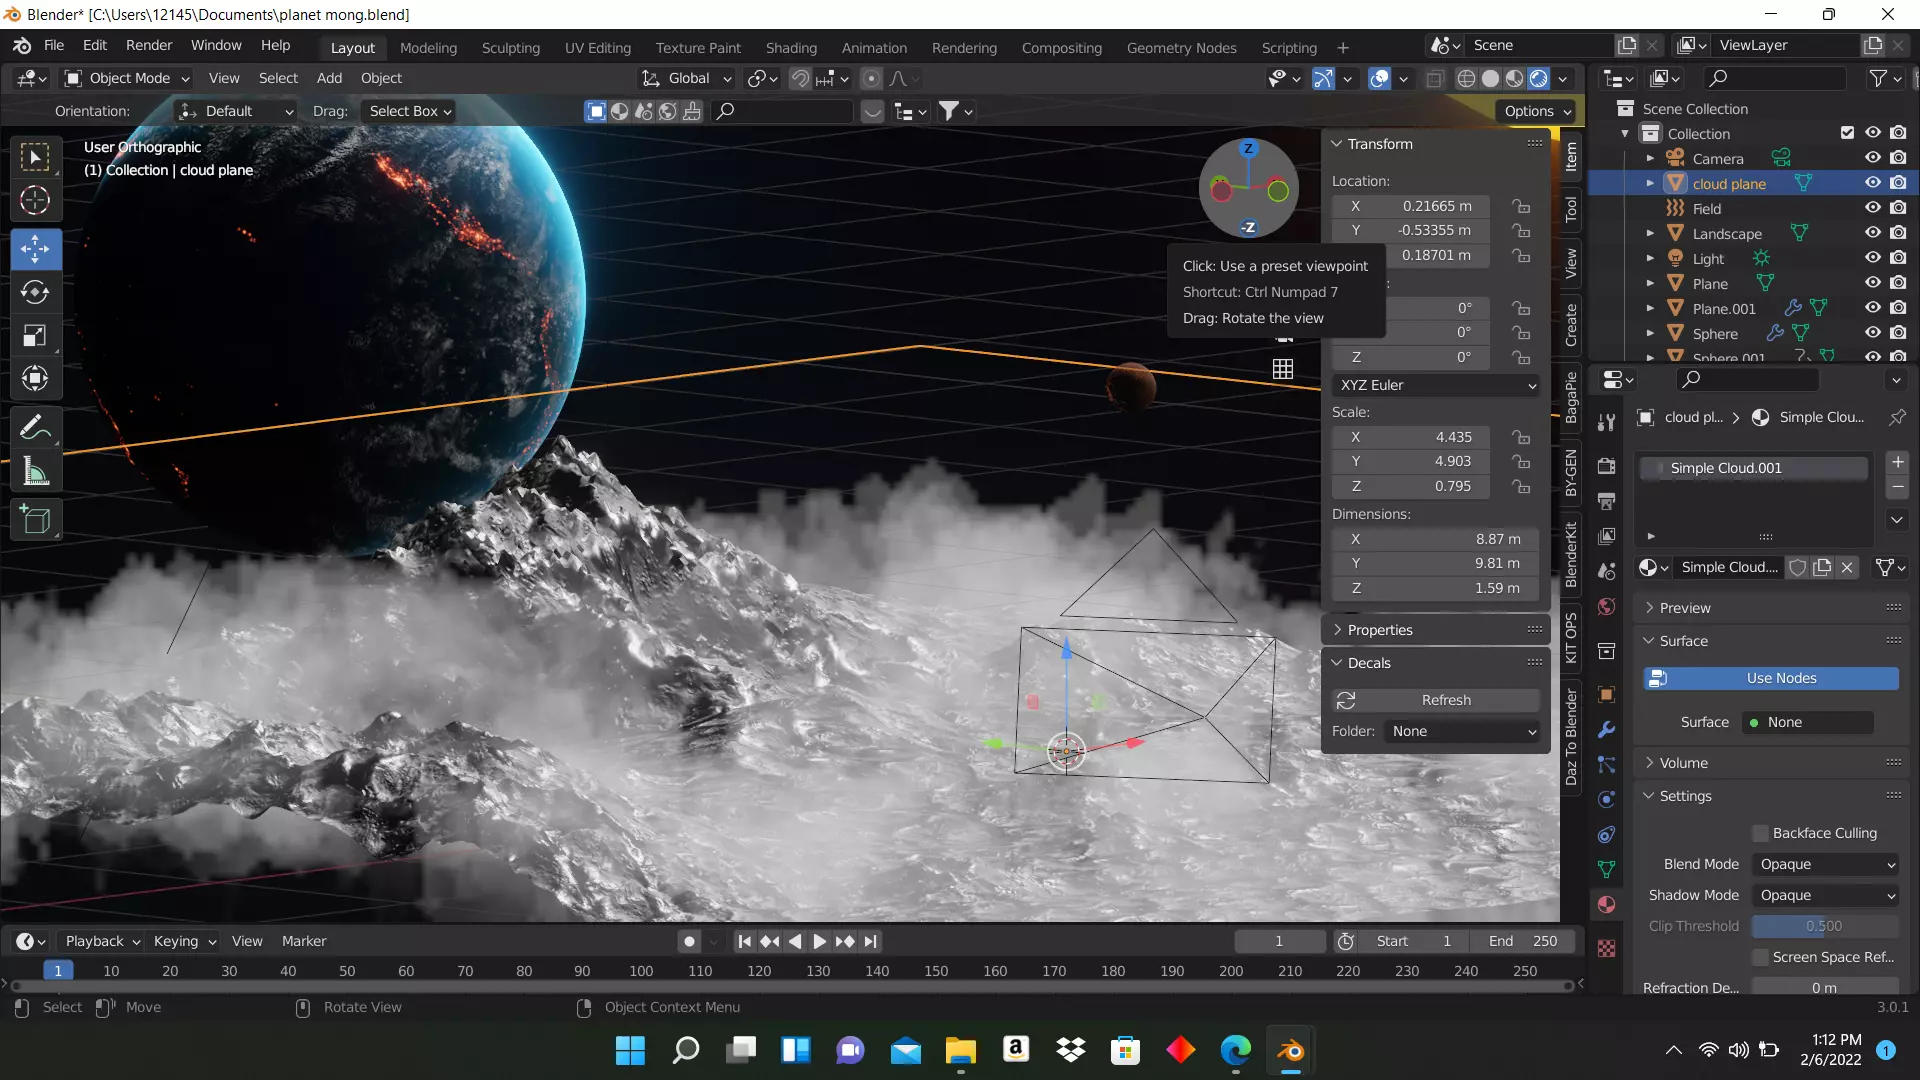Open the Blend Mode dropdown
Image resolution: width=1920 pixels, height=1080 pixels.
[x=1826, y=864]
